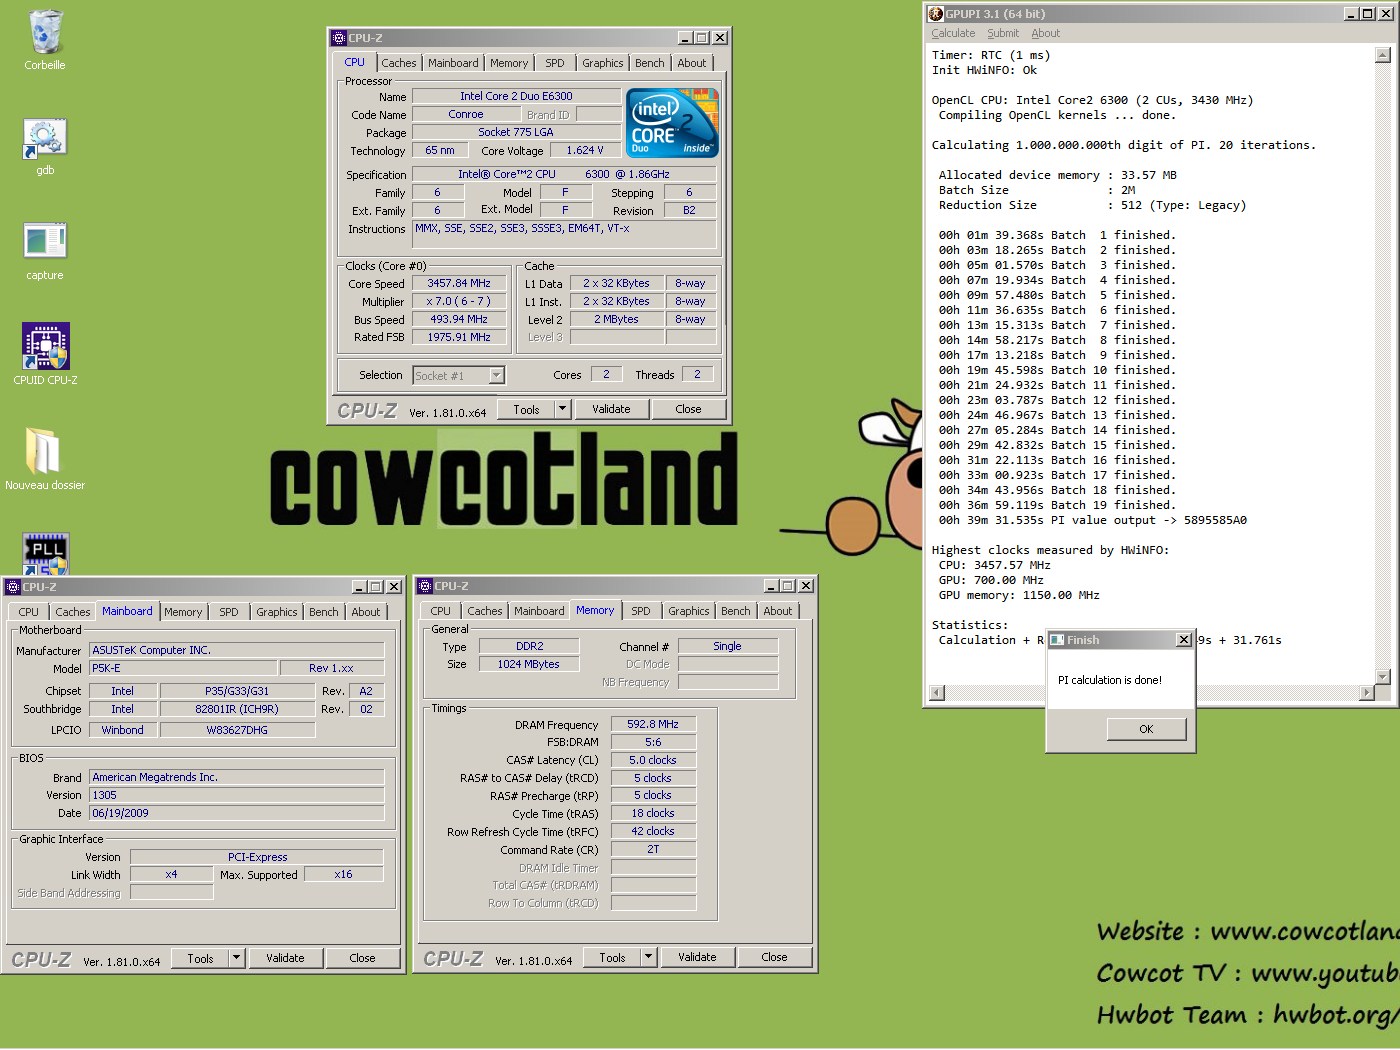Viewport: 1400px width, 1050px height.
Task: Click OK in the Finish dialog
Action: pos(1146,729)
